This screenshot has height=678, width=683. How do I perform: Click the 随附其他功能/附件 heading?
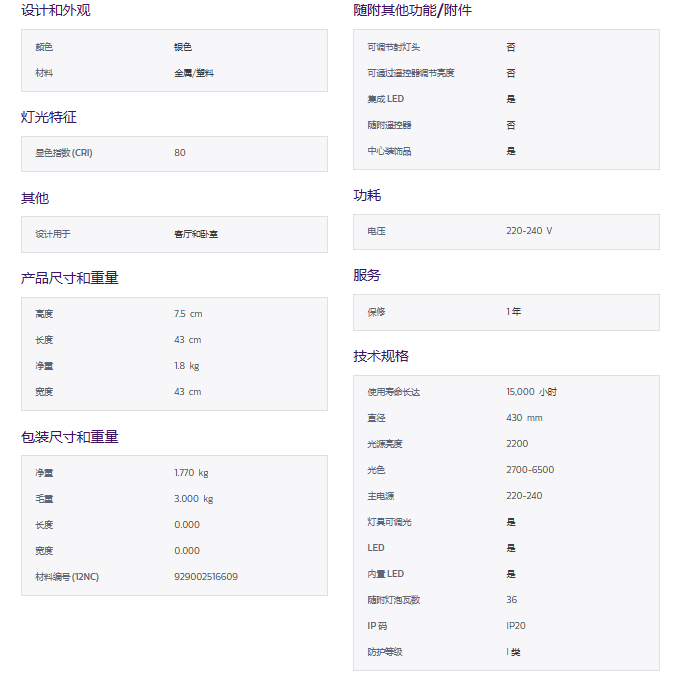412,10
